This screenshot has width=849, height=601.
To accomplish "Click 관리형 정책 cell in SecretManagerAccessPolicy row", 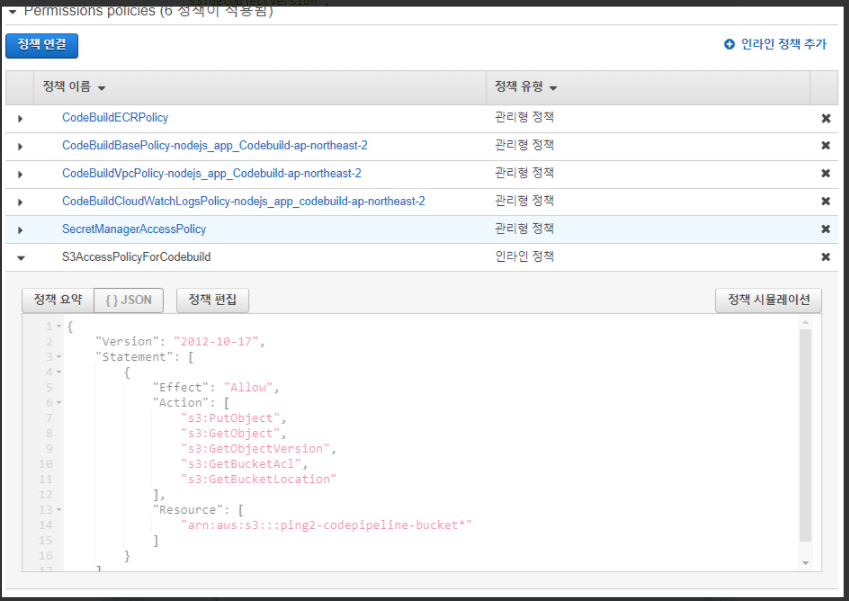I will 524,228.
